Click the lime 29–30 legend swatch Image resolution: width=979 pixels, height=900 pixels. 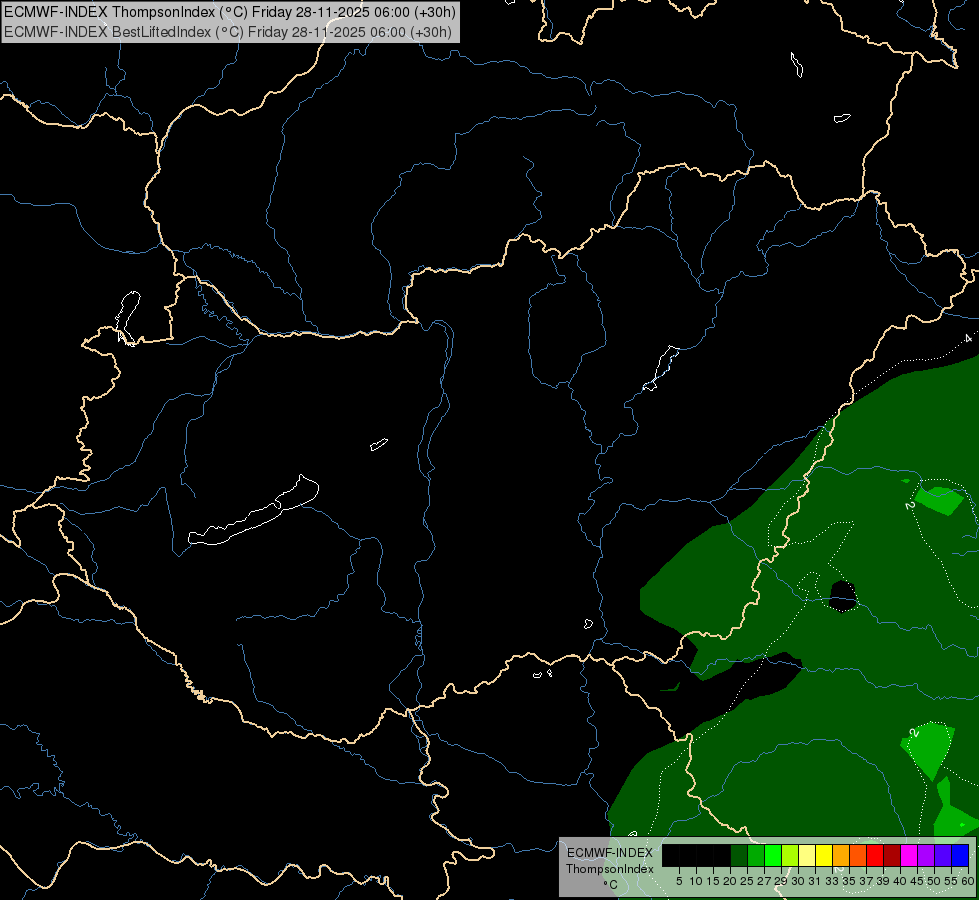790,856
